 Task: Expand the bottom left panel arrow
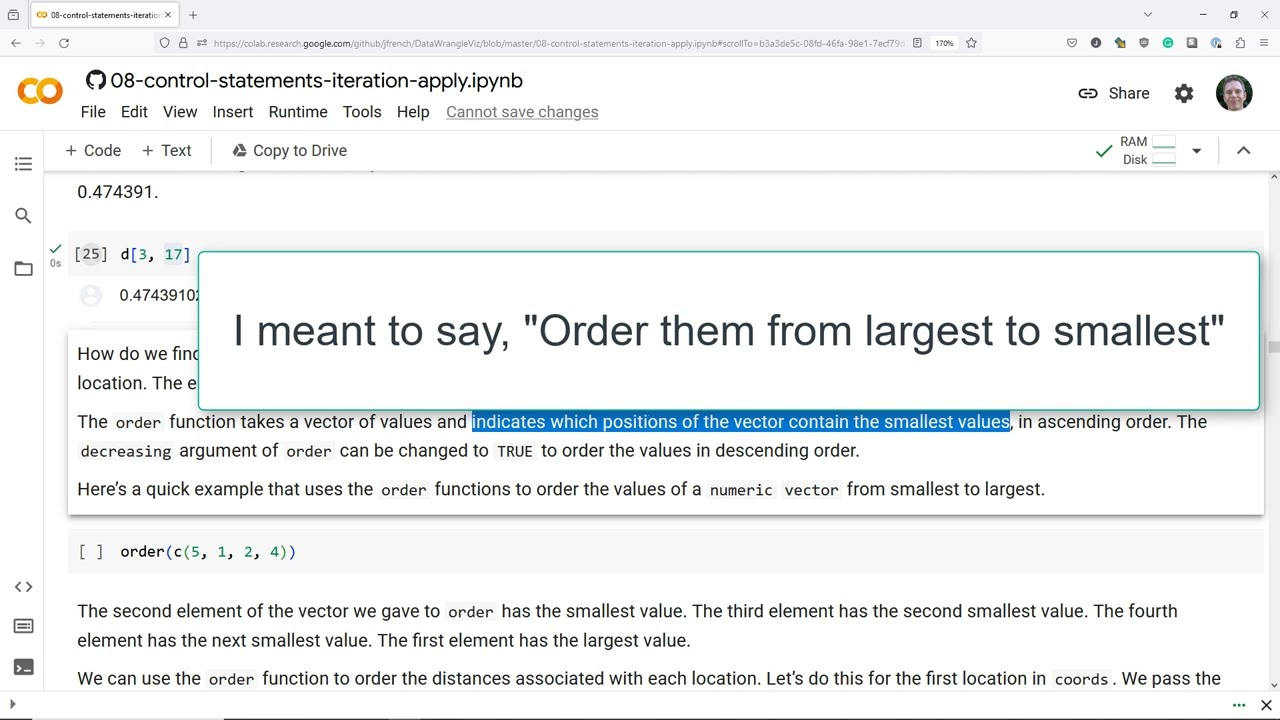pyautogui.click(x=12, y=705)
